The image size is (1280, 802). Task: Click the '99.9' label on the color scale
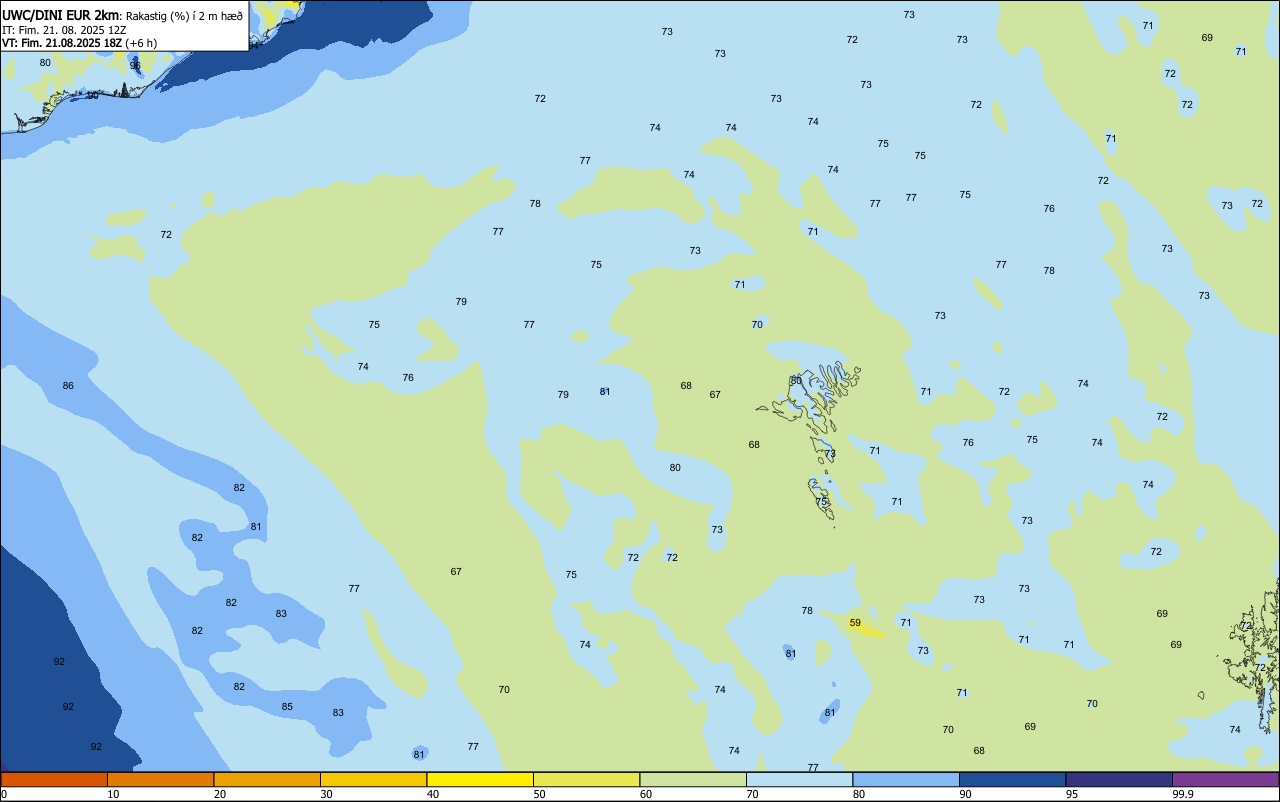click(1183, 794)
